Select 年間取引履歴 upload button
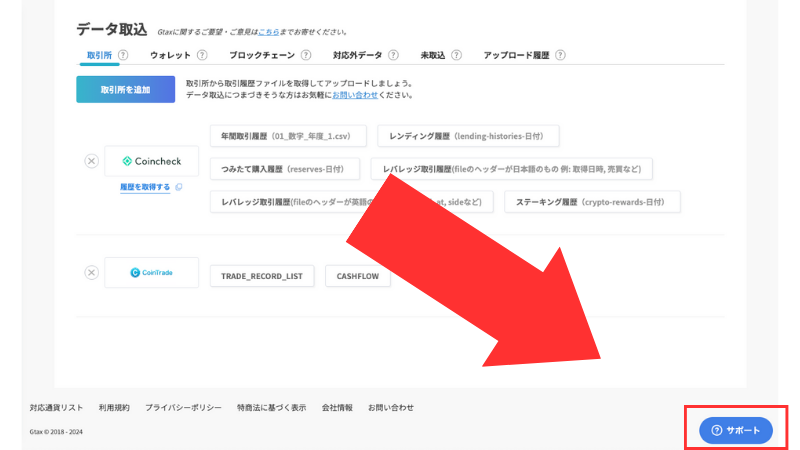The image size is (800, 450). click(x=288, y=136)
